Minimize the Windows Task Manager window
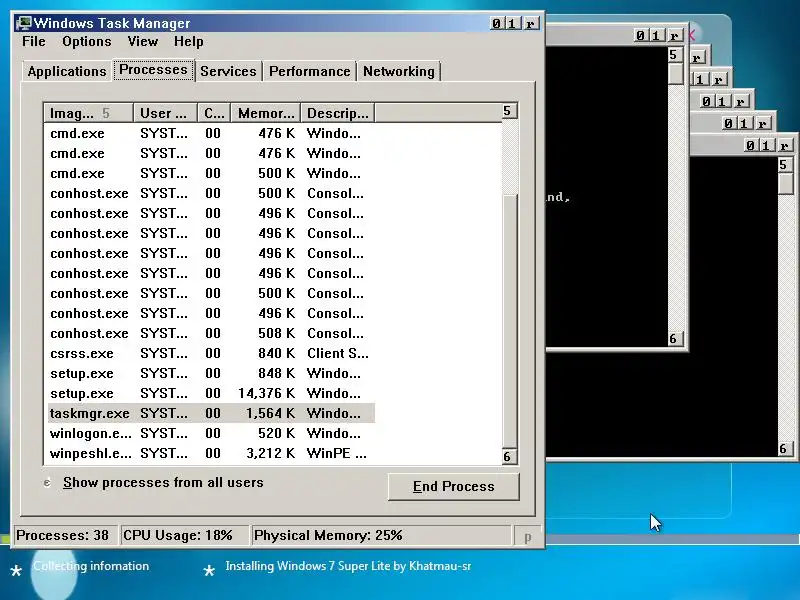The width and height of the screenshot is (800, 600). click(496, 23)
